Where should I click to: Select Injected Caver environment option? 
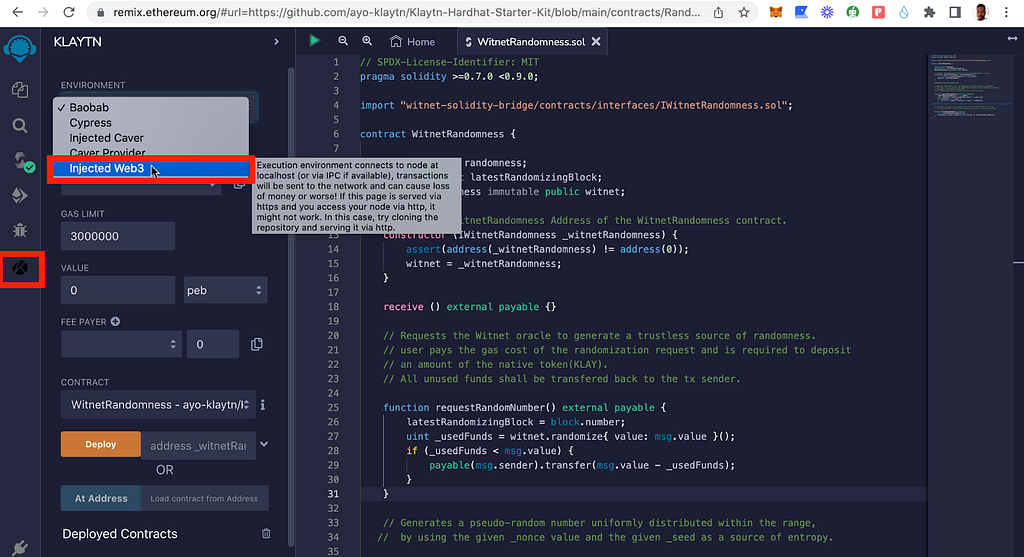(151, 138)
